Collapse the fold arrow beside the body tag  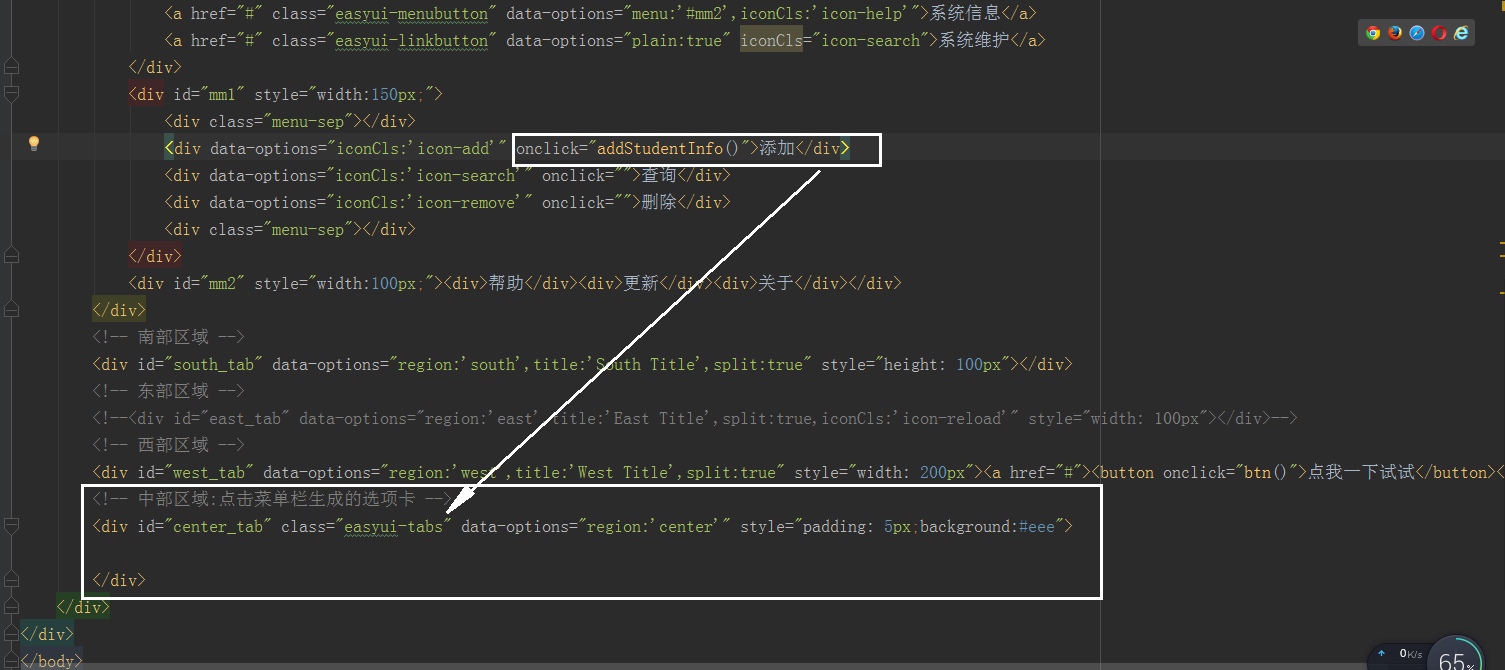pyautogui.click(x=11, y=660)
